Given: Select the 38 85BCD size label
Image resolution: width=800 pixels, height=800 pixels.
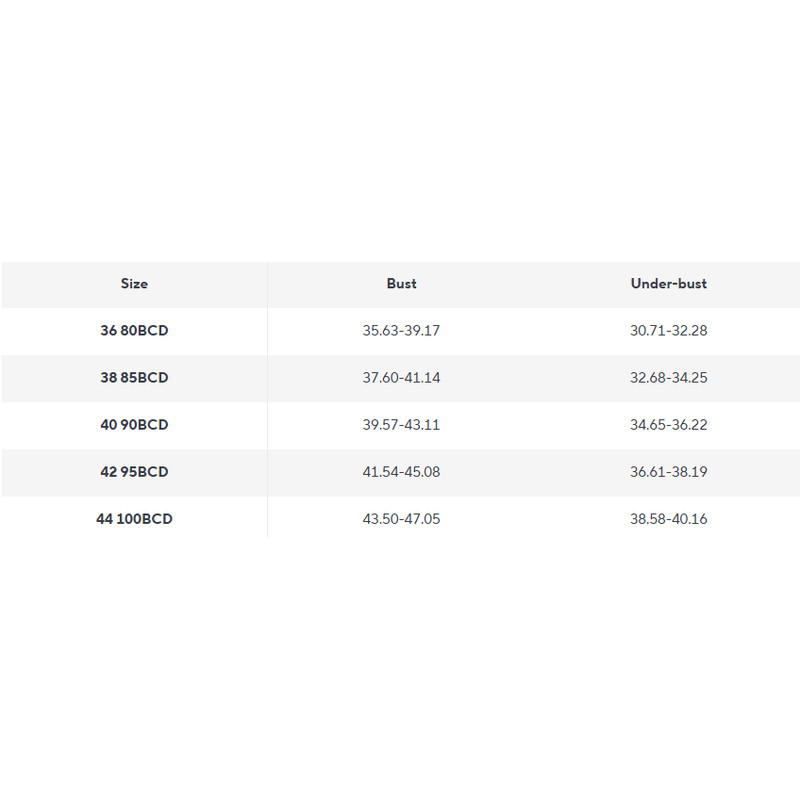Looking at the screenshot, I should pyautogui.click(x=134, y=378).
